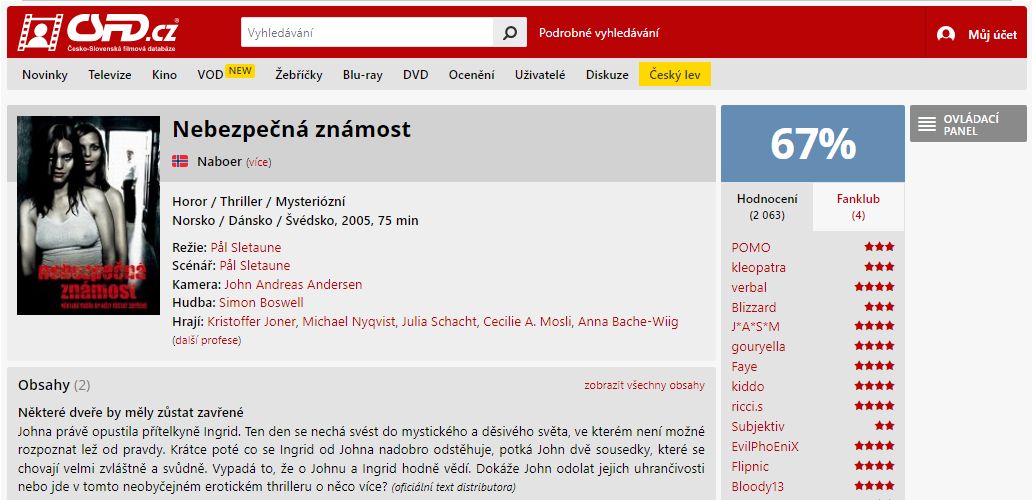Open user gouryella profile
The image size is (1032, 500).
pos(758,347)
